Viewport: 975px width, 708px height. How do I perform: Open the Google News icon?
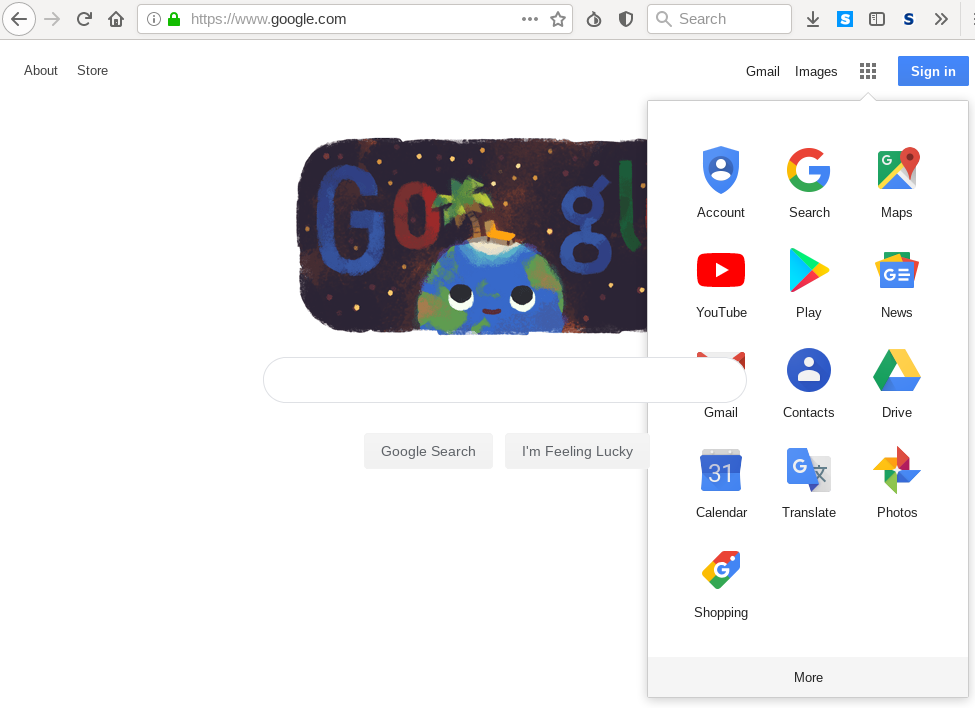pos(897,270)
